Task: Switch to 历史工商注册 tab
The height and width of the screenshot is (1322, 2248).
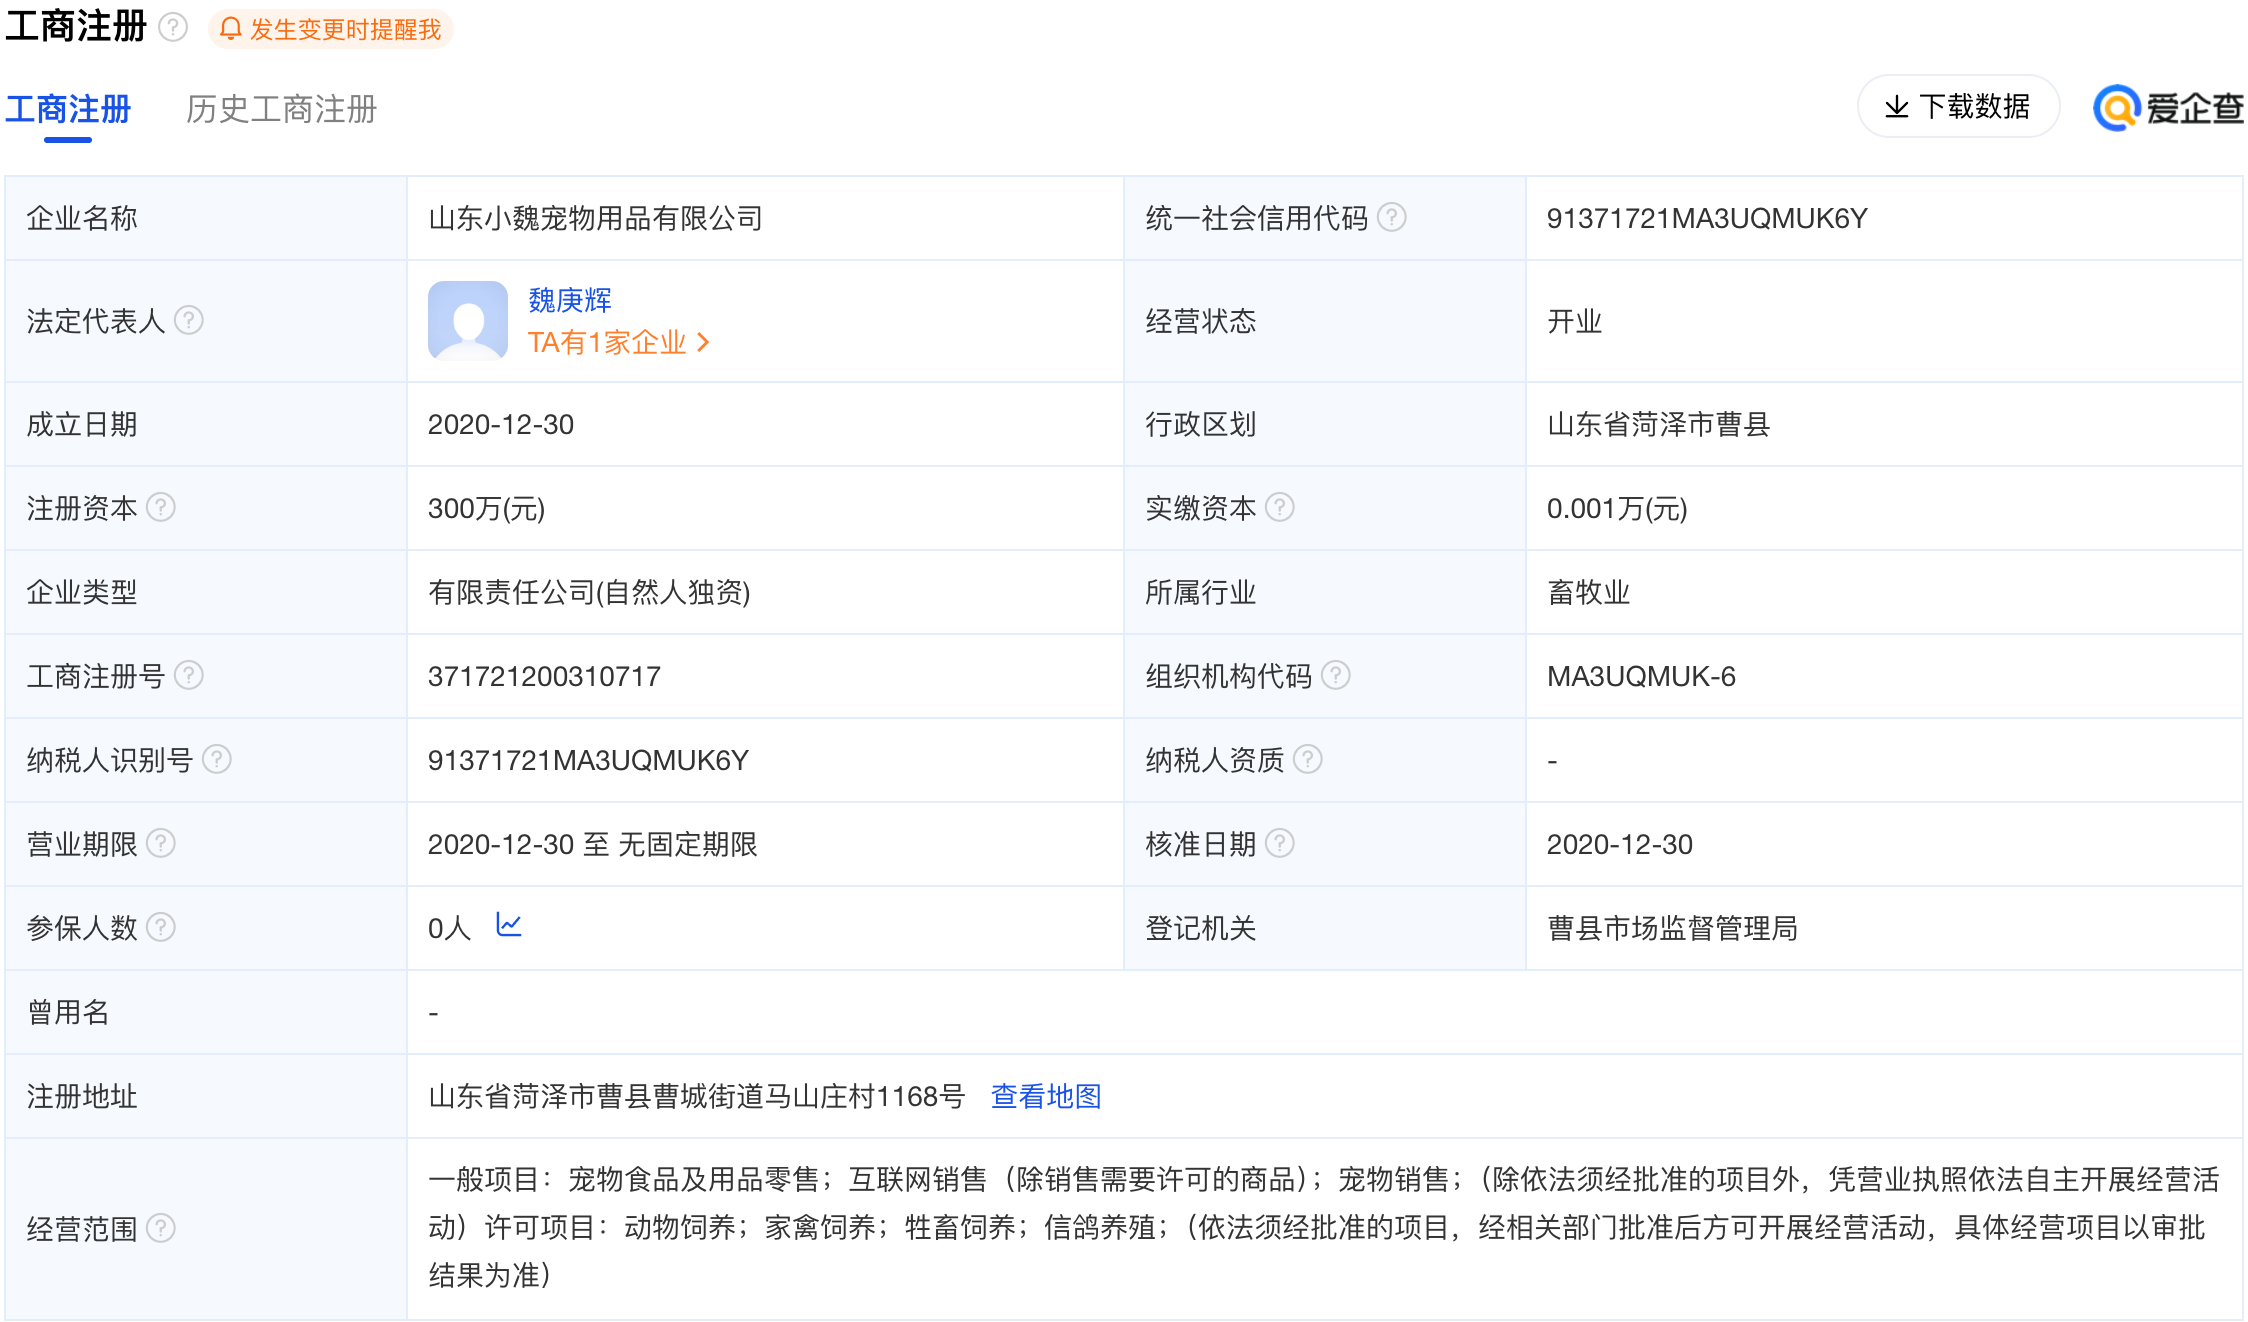Action: [281, 109]
